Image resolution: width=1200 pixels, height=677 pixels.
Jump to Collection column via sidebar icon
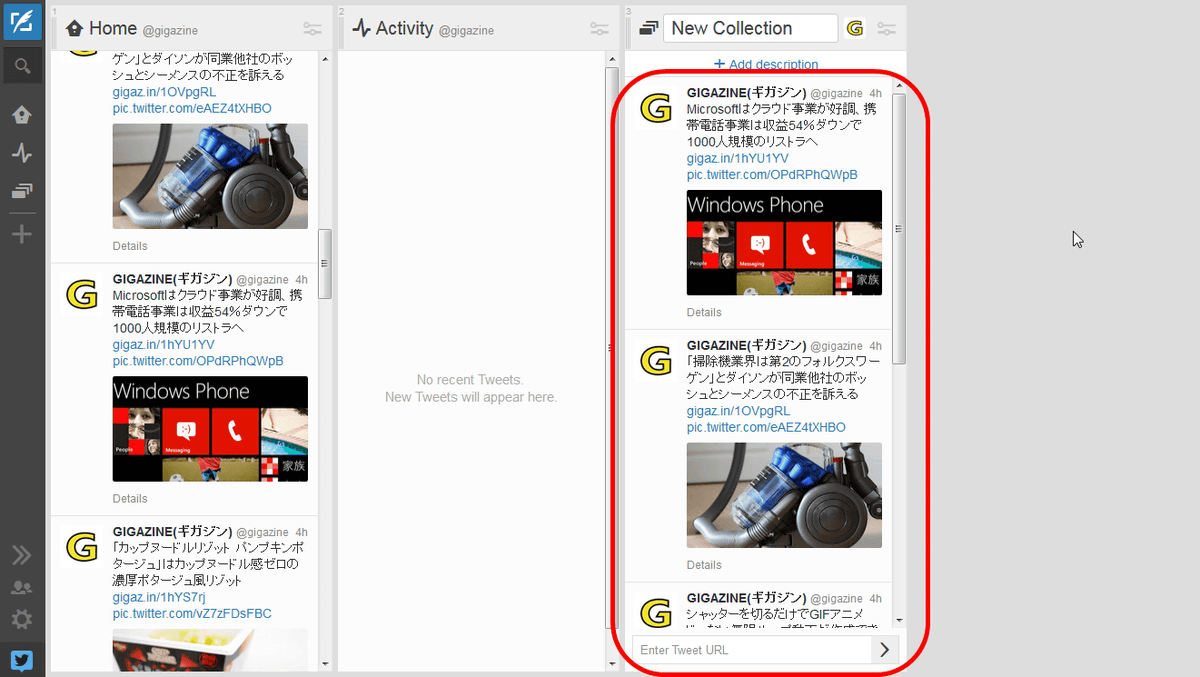[x=22, y=191]
